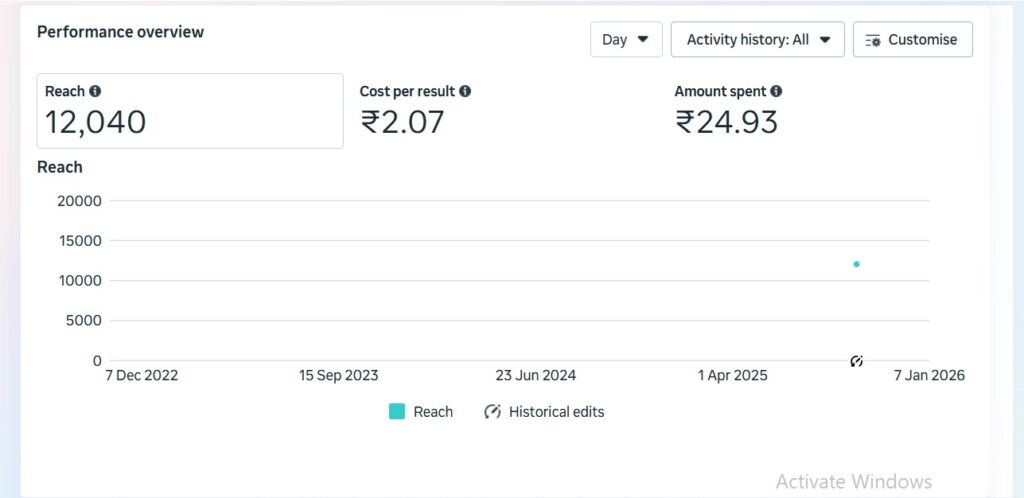Click the Cost per result info icon
Image resolution: width=1024 pixels, height=498 pixels.
[x=465, y=91]
